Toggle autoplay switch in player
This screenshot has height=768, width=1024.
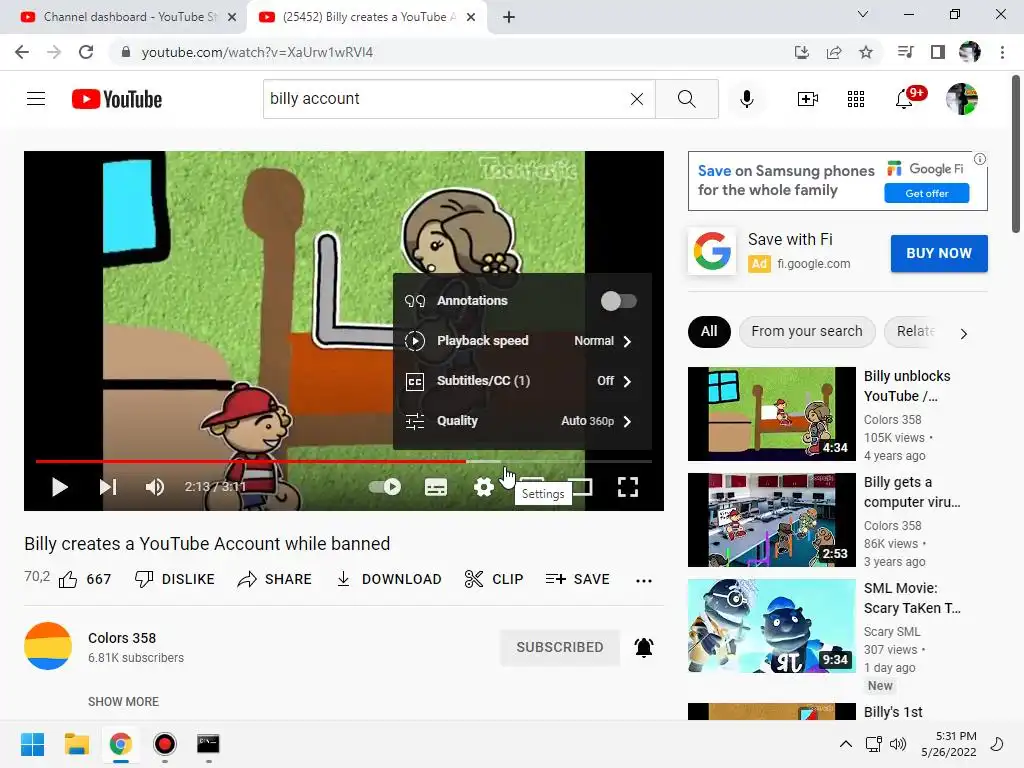(x=385, y=487)
